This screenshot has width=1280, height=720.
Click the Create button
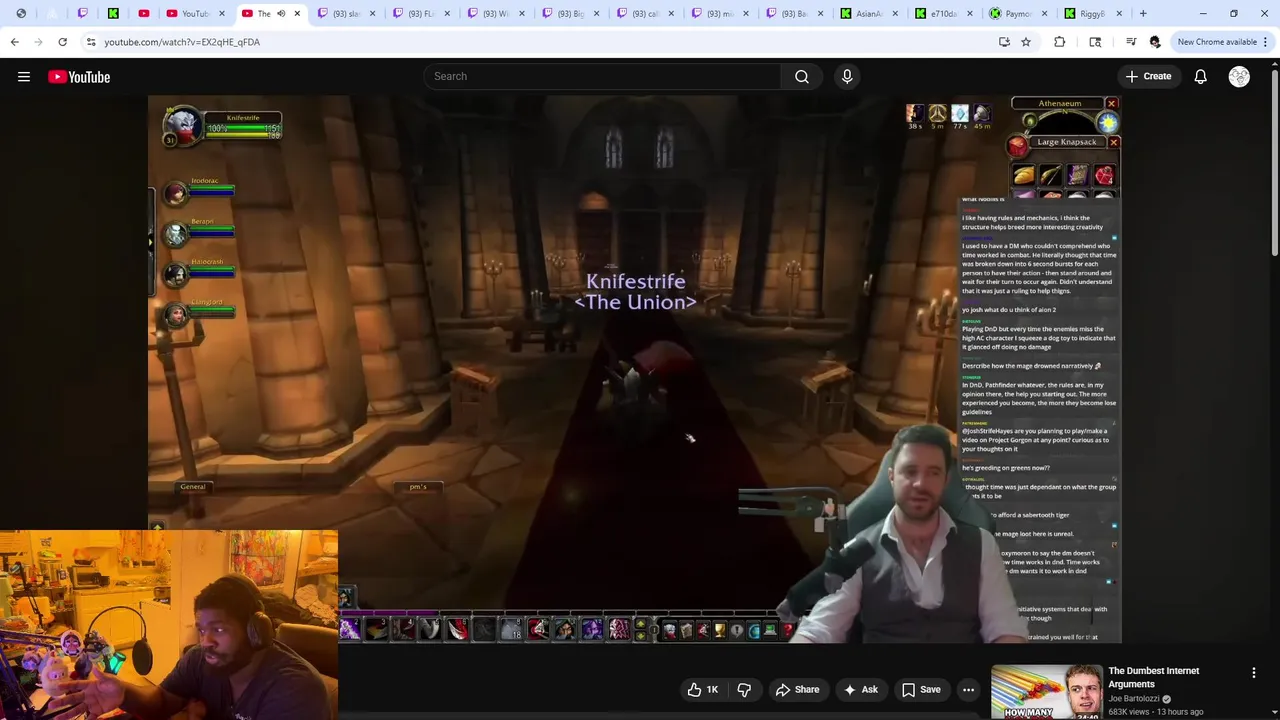tap(1148, 76)
